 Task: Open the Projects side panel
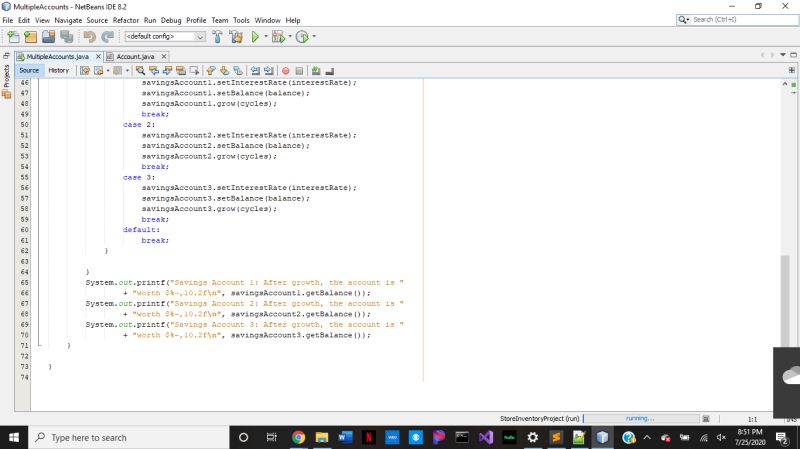pos(7,82)
